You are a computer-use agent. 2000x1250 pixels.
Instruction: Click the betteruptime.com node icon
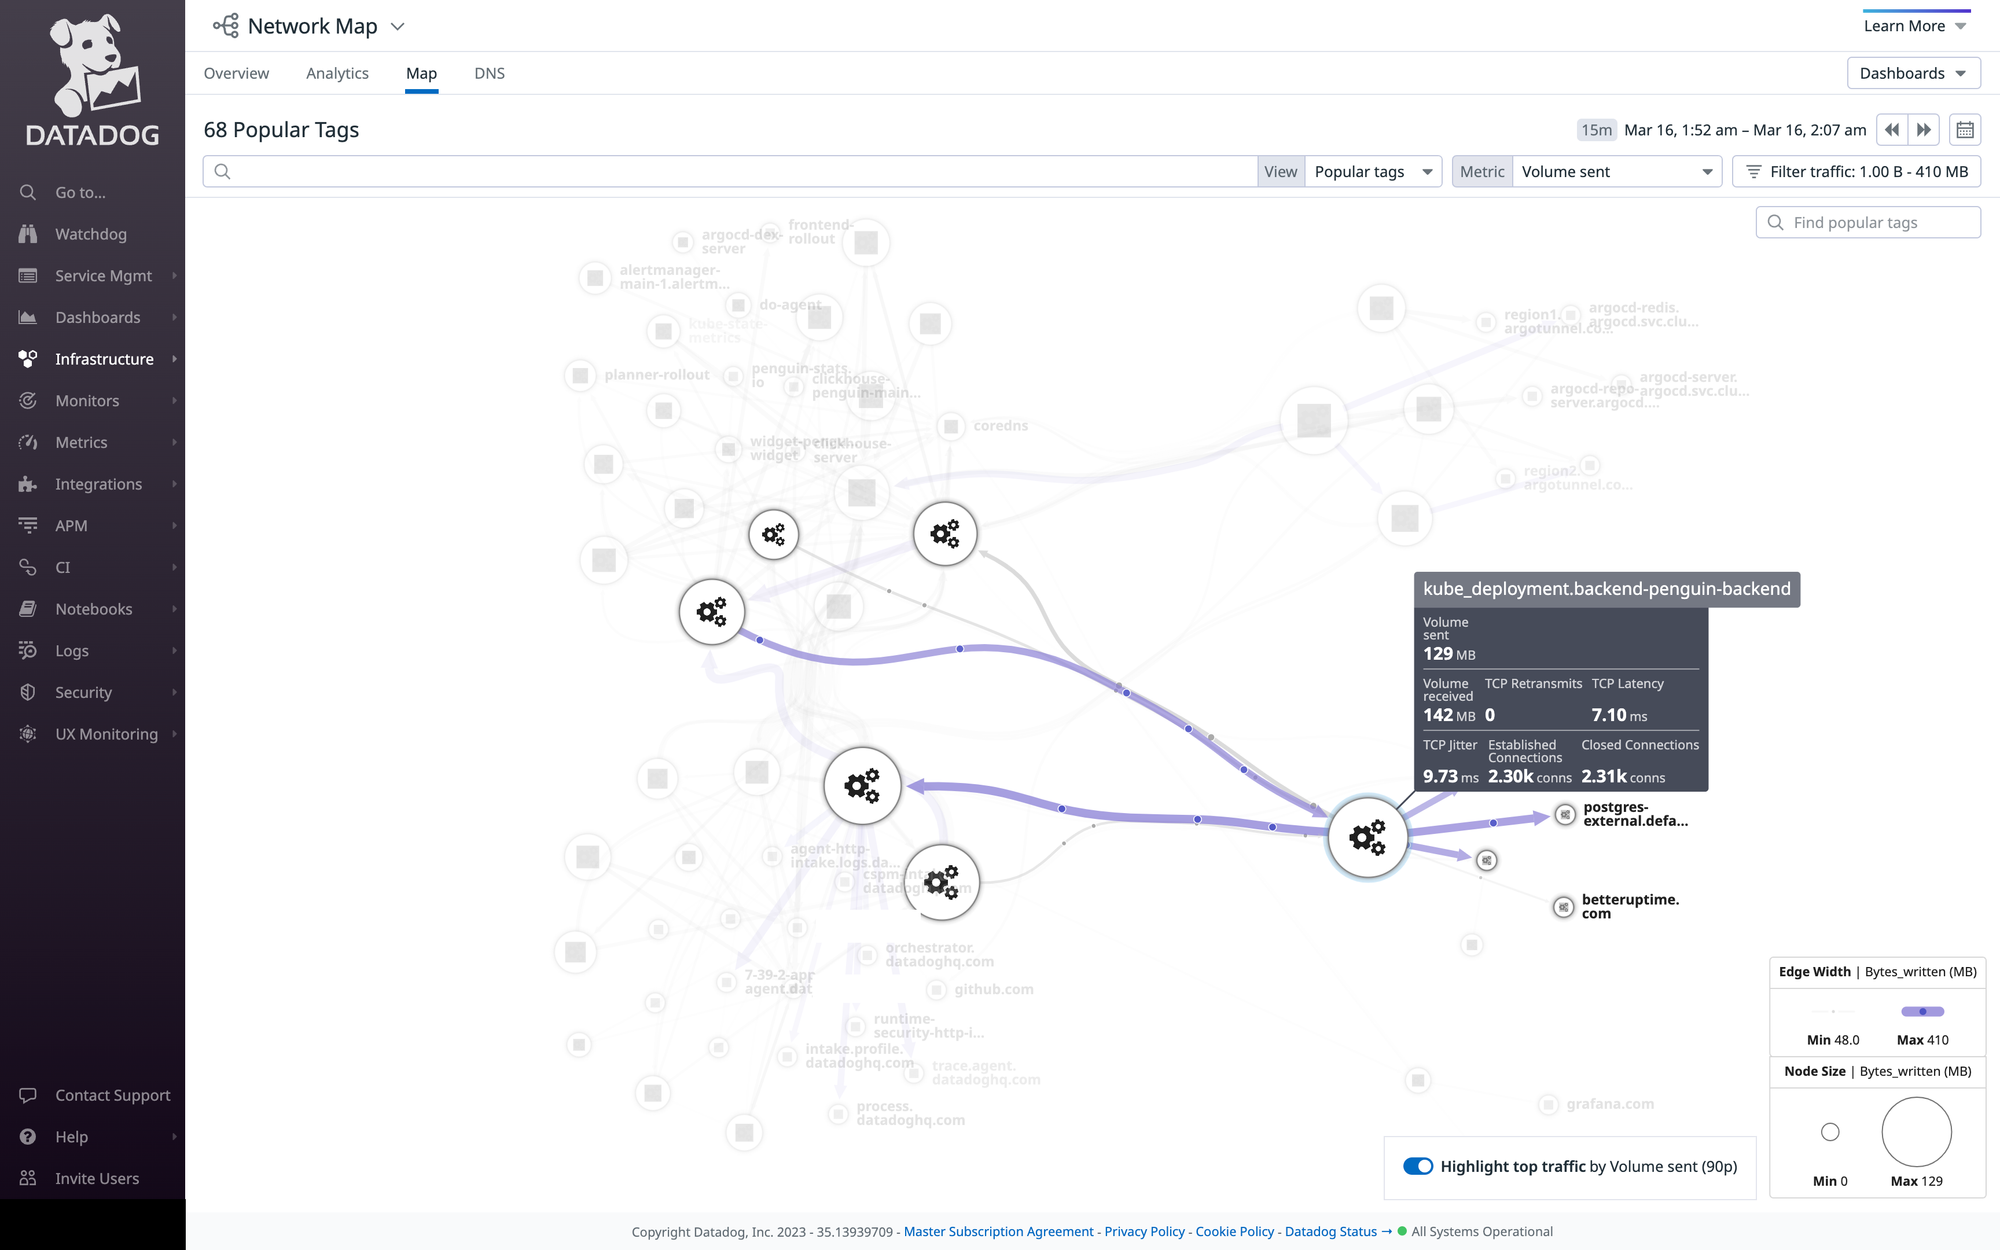[1563, 907]
